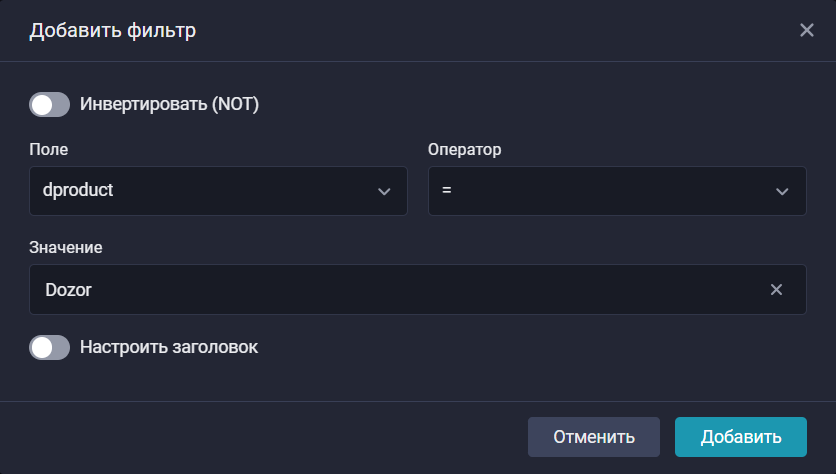Click the Инвертировать (NOT) label text
The height and width of the screenshot is (474, 836).
pos(169,104)
